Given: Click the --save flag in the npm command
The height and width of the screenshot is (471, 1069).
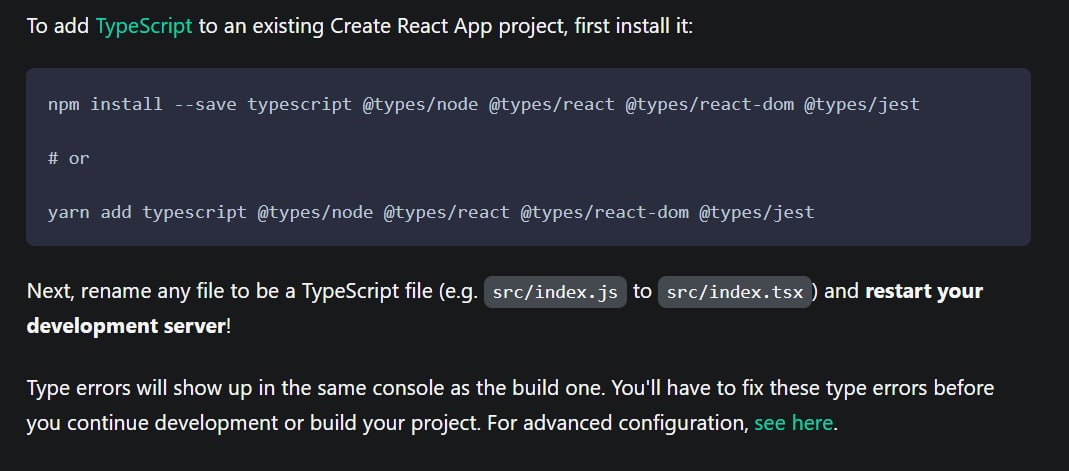Looking at the screenshot, I should (204, 104).
